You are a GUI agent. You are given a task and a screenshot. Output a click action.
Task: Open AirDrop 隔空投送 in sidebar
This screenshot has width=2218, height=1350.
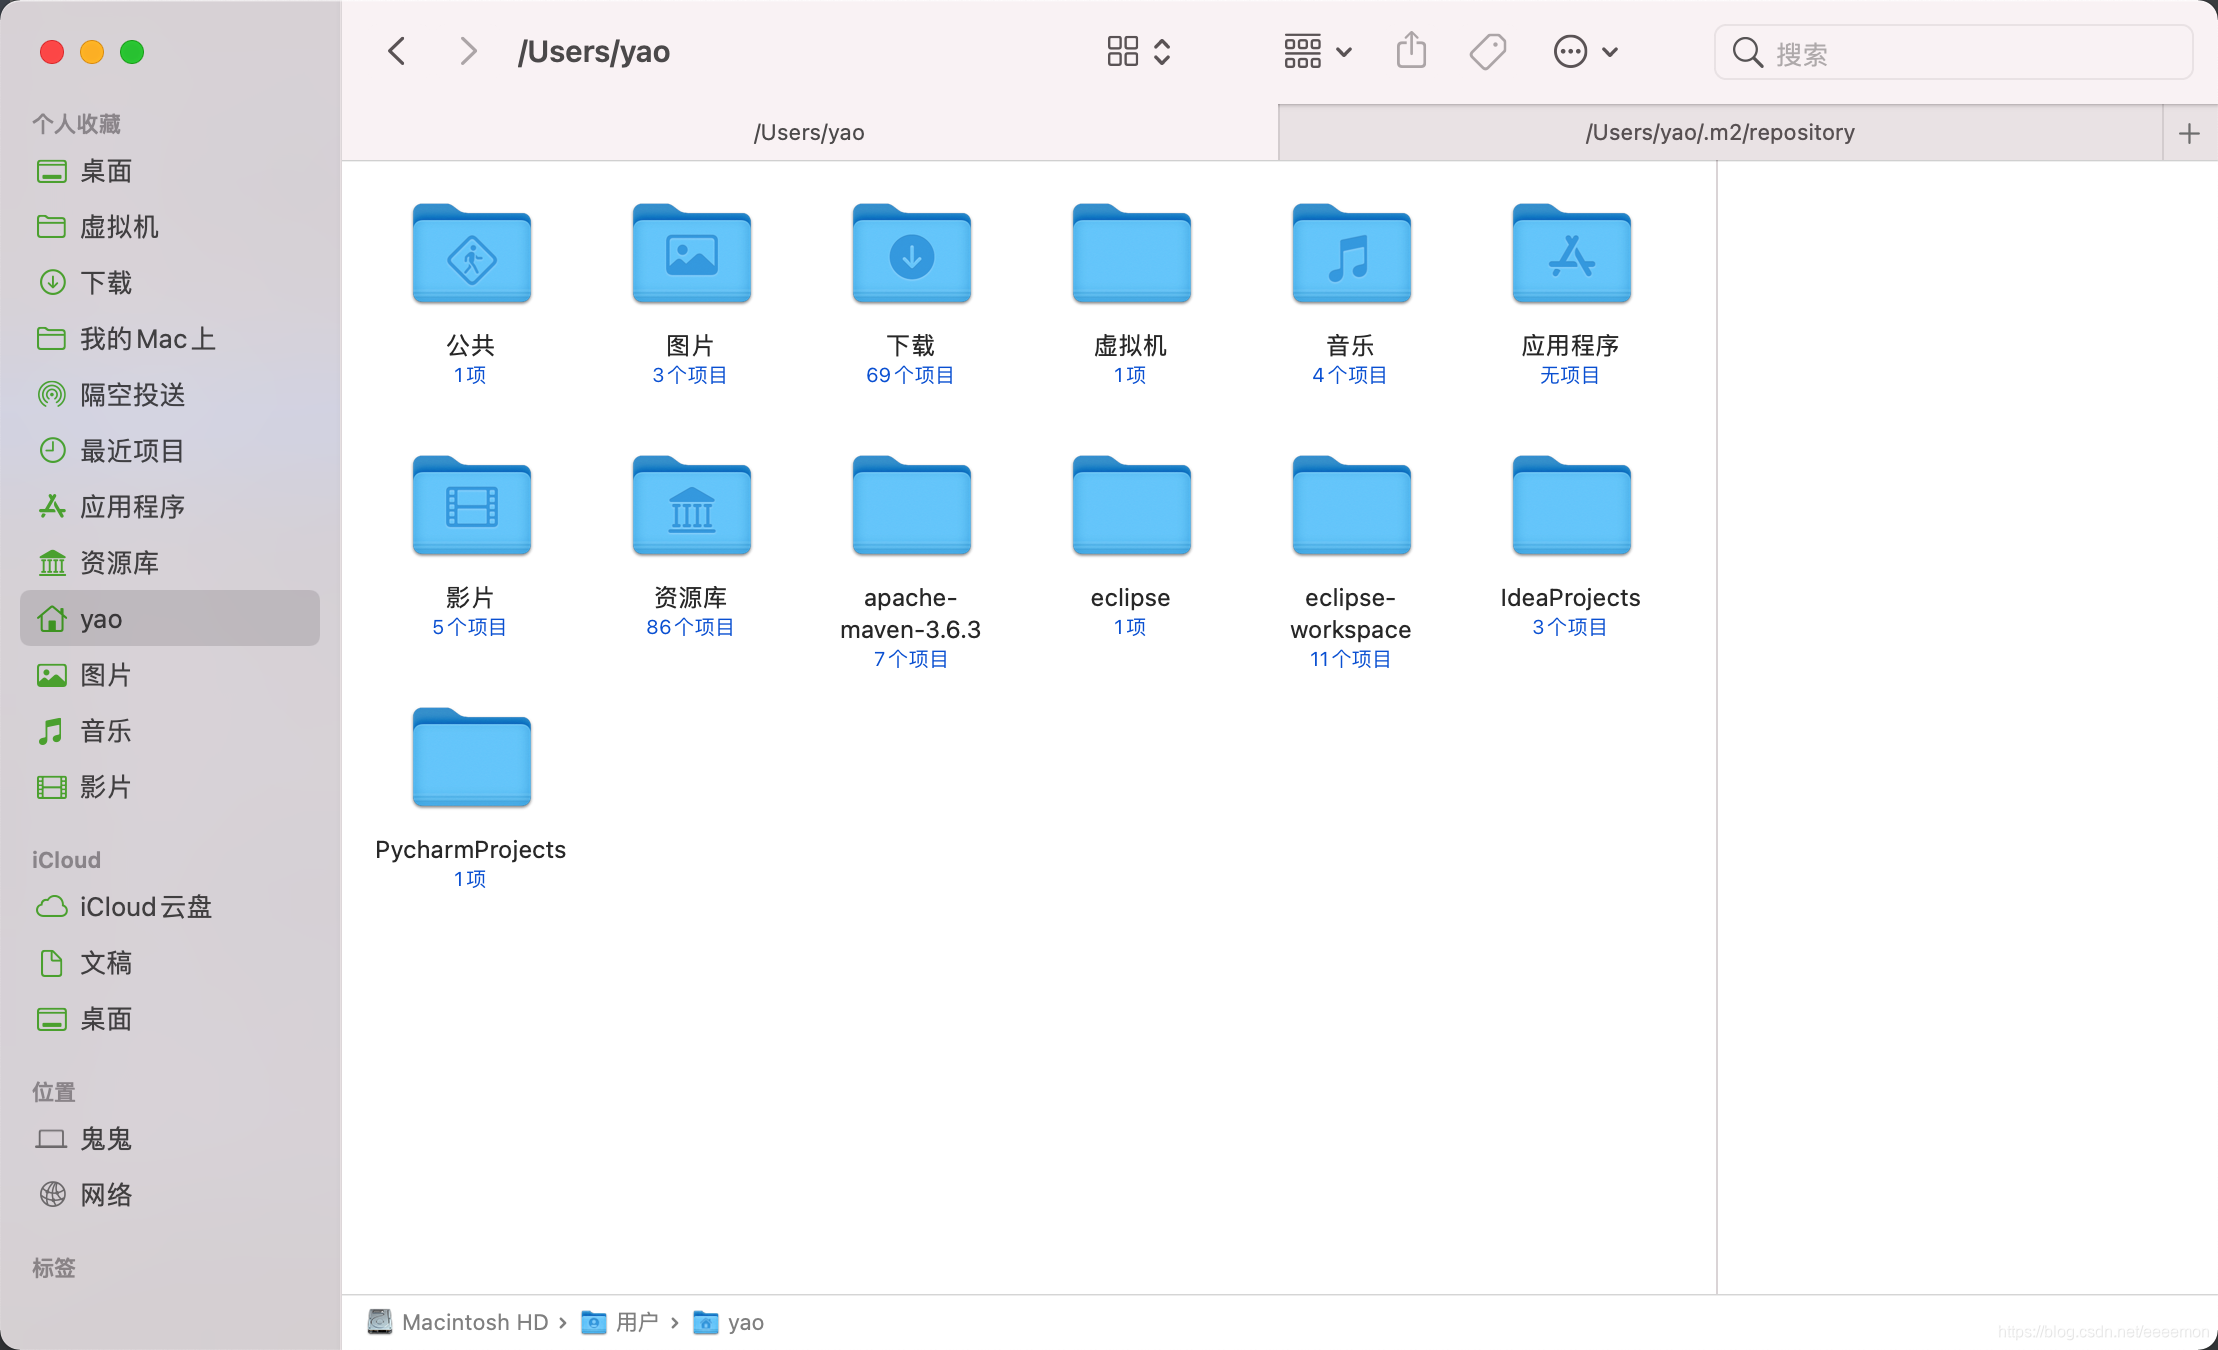tap(132, 395)
